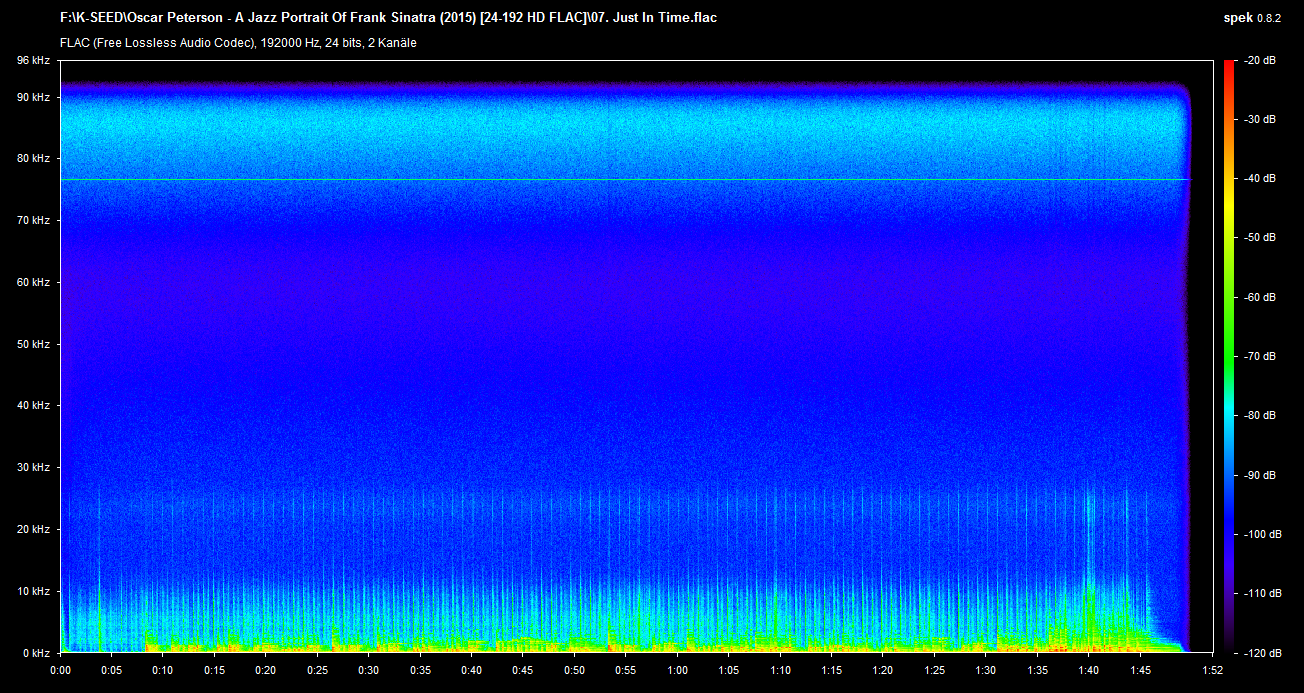Click the color scale bar legend

coord(1229,356)
